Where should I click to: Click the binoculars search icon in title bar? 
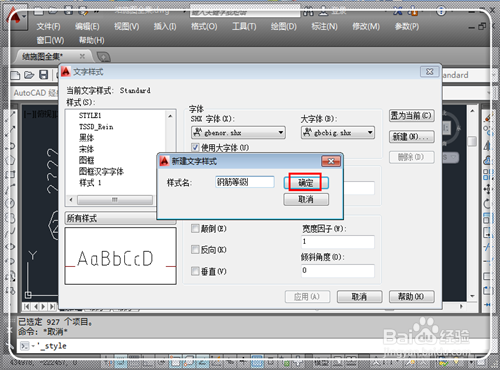[x=308, y=12]
